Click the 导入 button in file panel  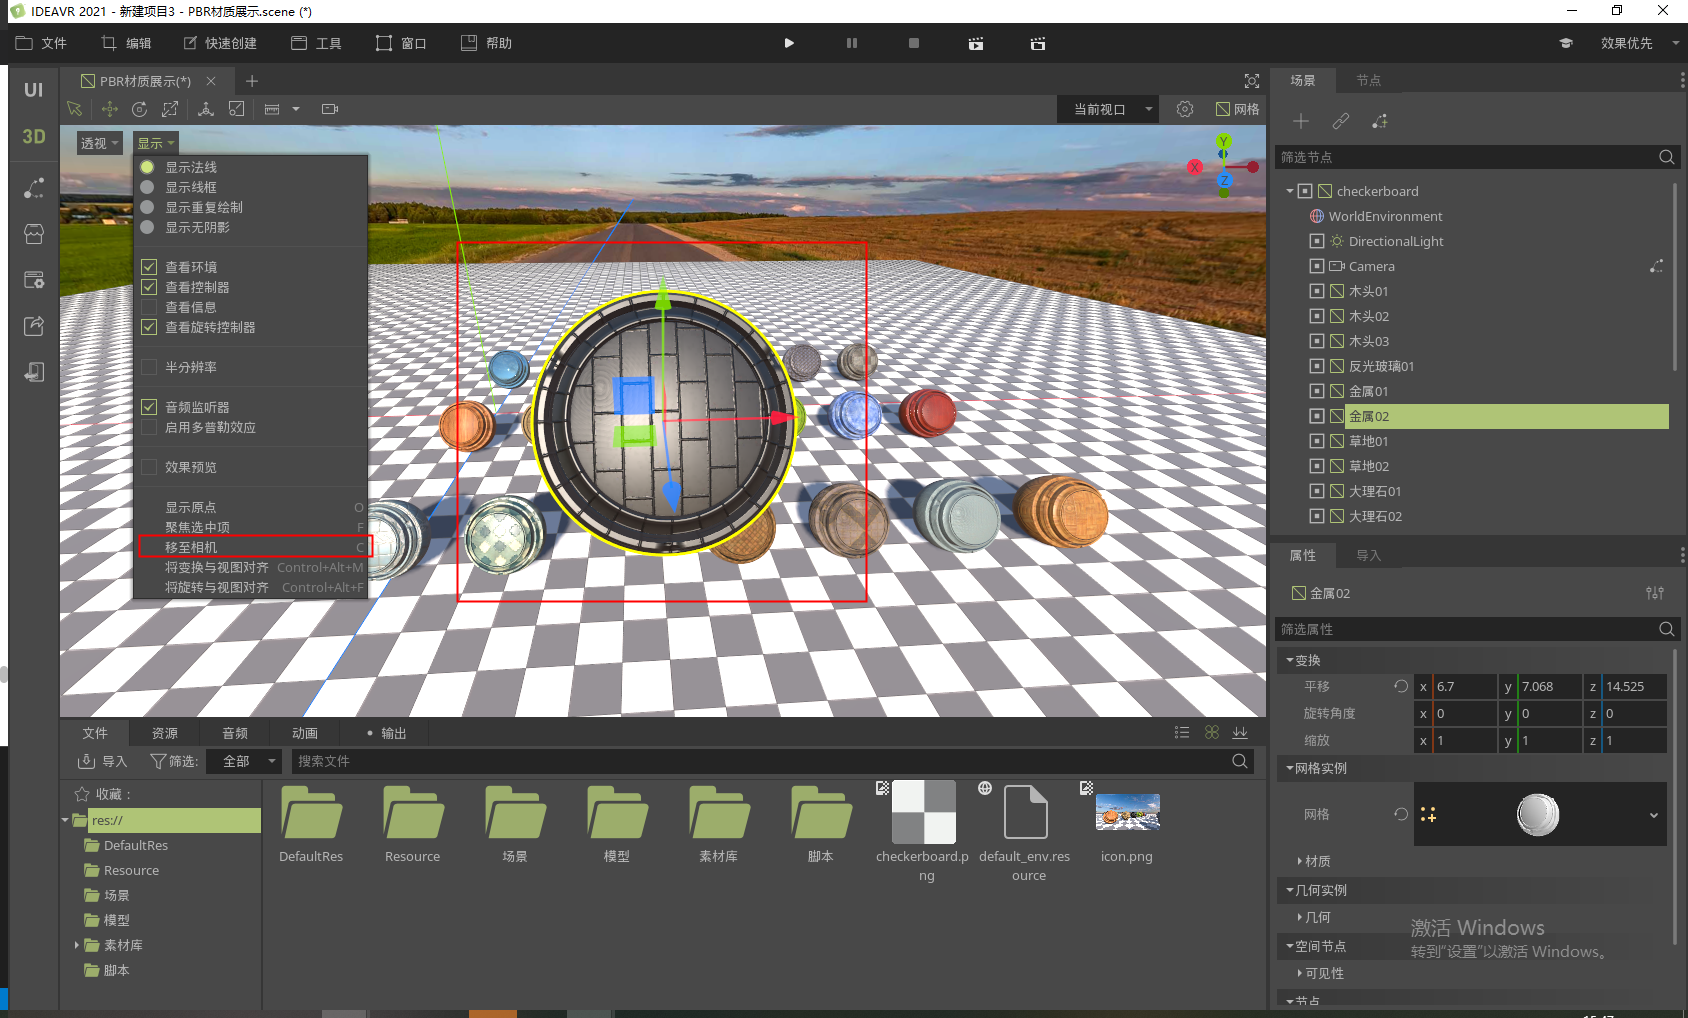pyautogui.click(x=103, y=761)
